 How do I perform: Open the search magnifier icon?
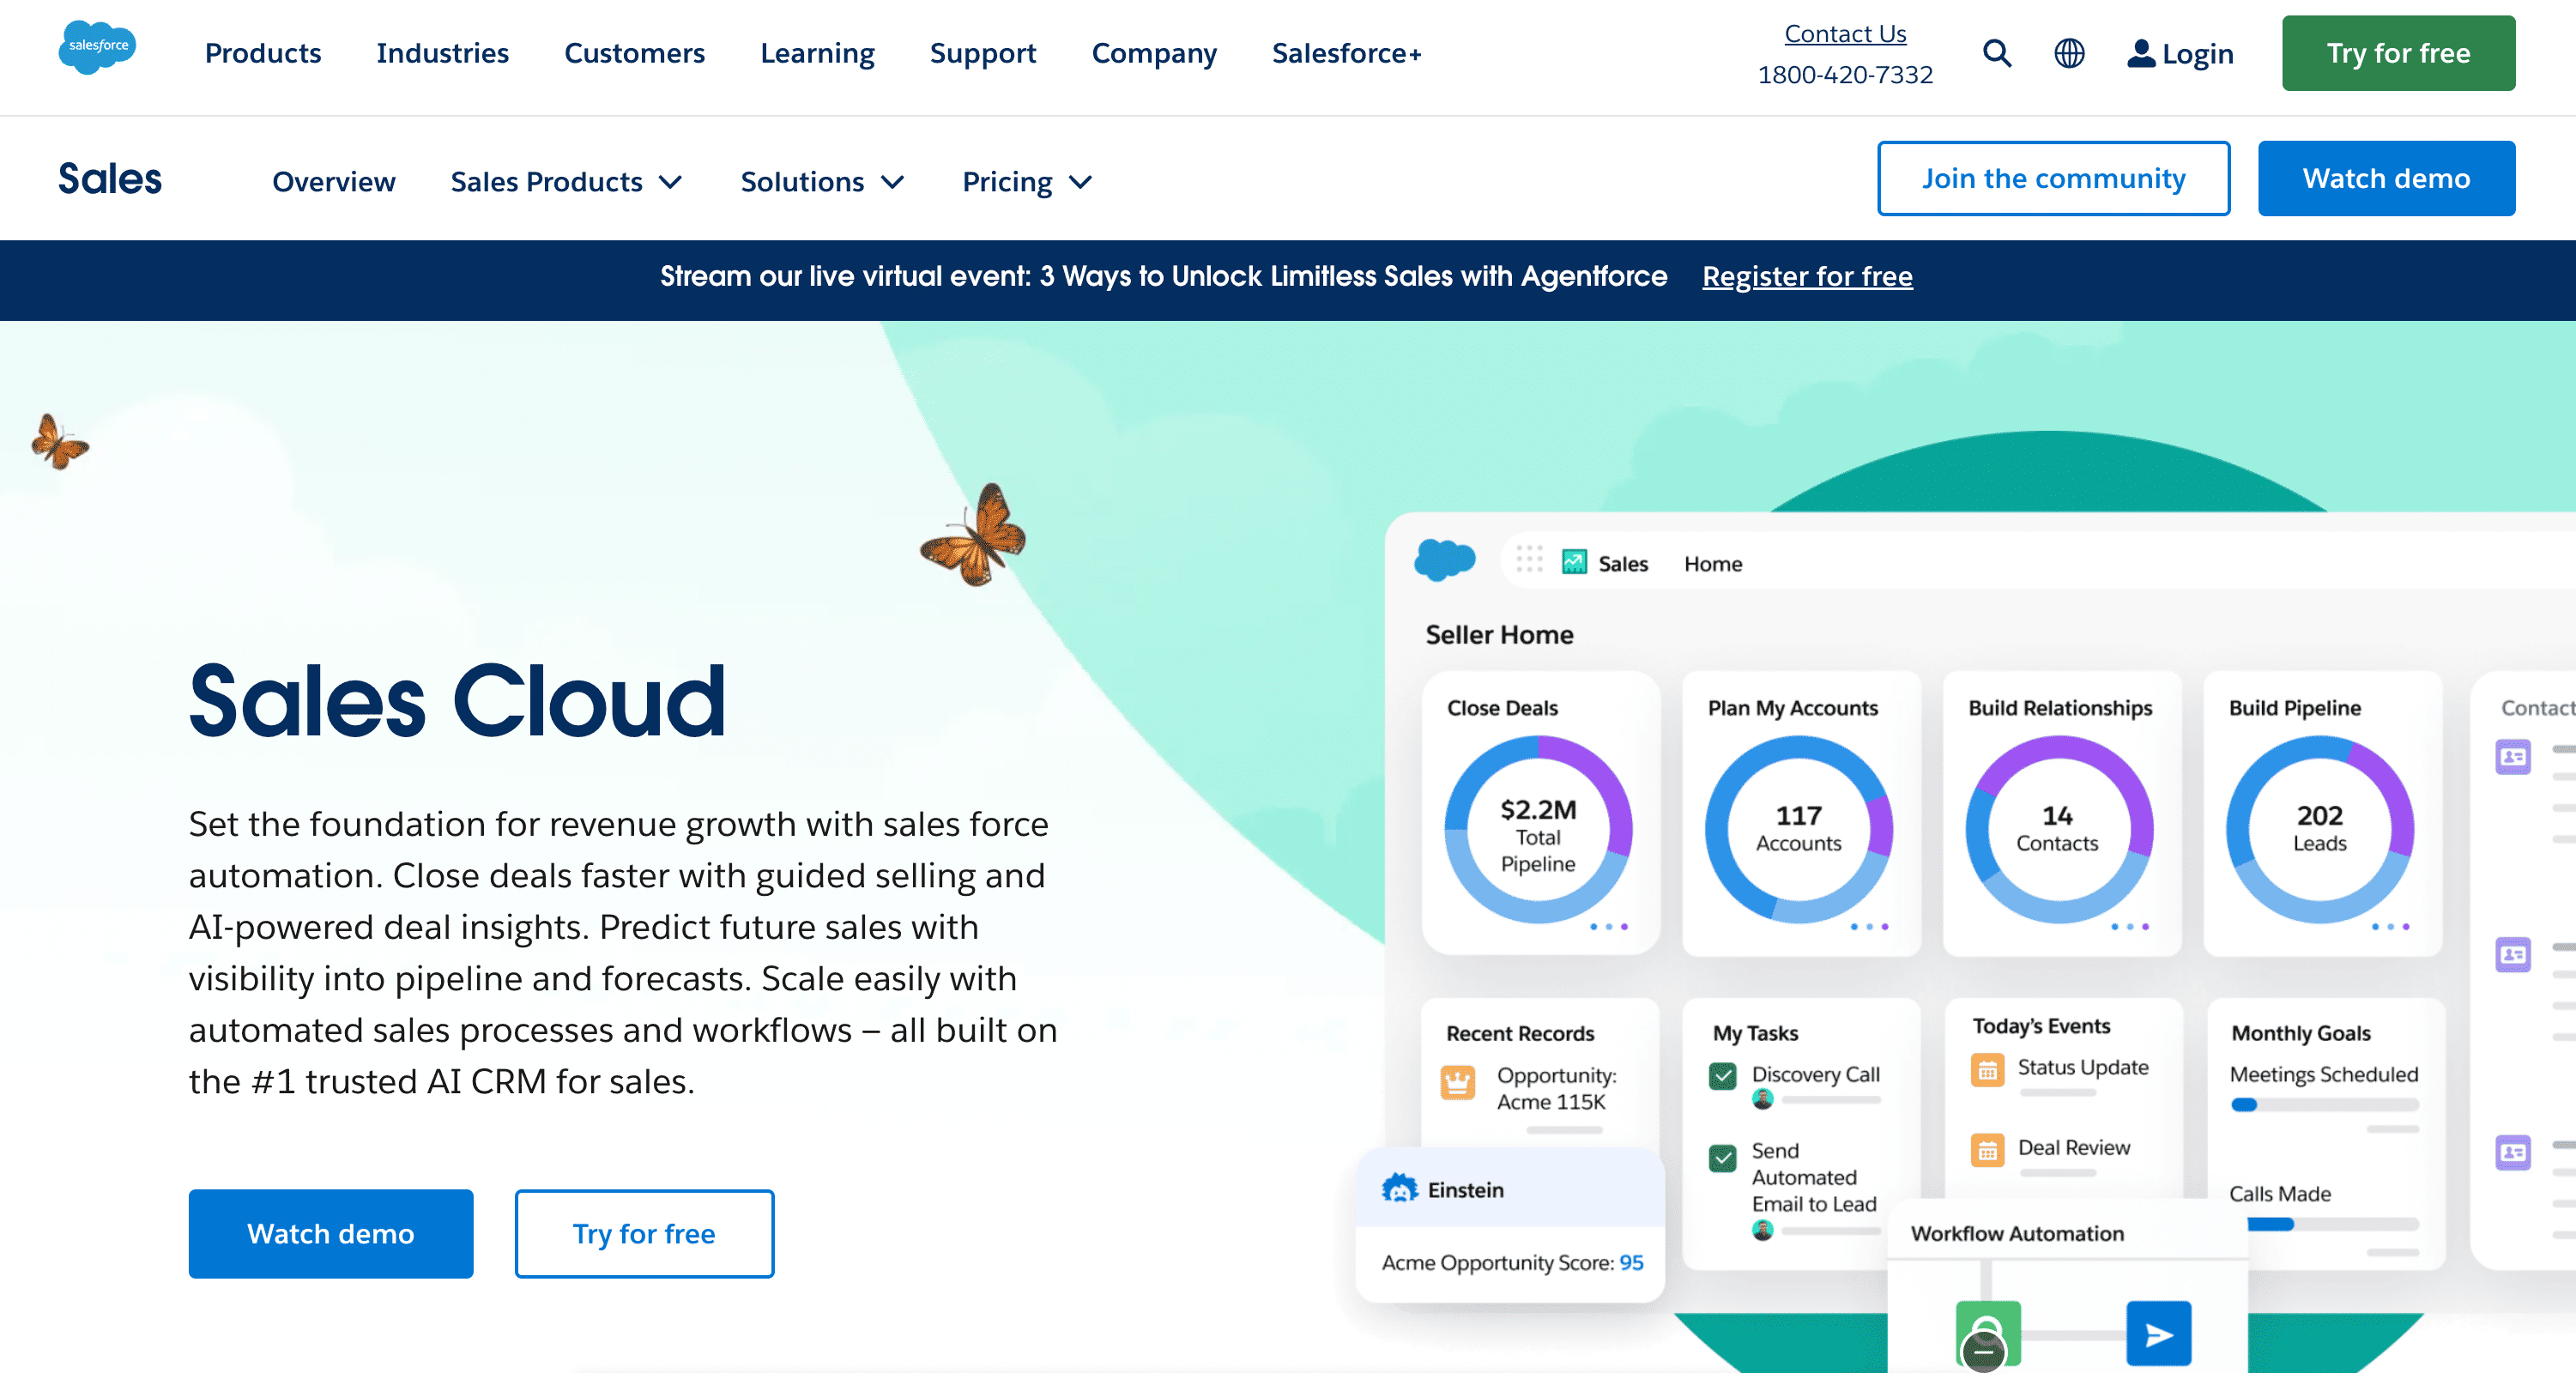coord(1996,53)
